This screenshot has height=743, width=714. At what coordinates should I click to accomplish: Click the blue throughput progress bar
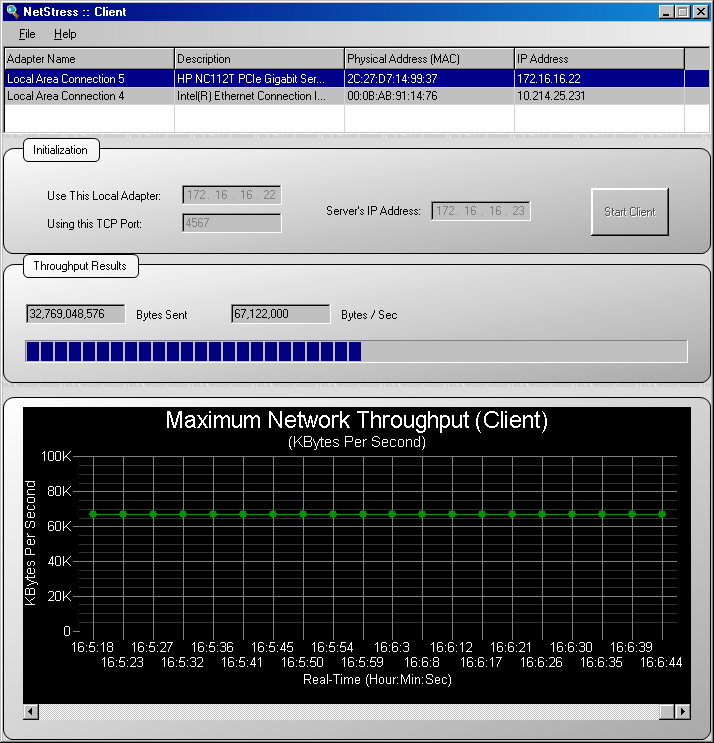coord(356,351)
